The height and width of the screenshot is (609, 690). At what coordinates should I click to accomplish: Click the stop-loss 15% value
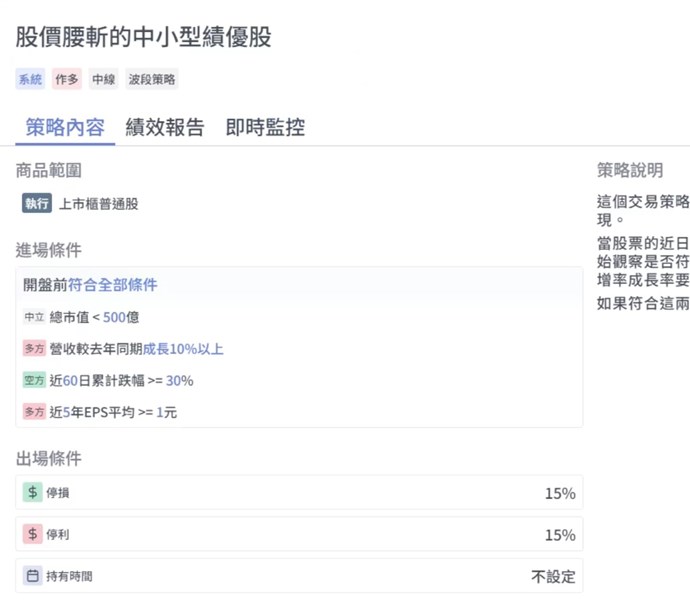coord(559,493)
